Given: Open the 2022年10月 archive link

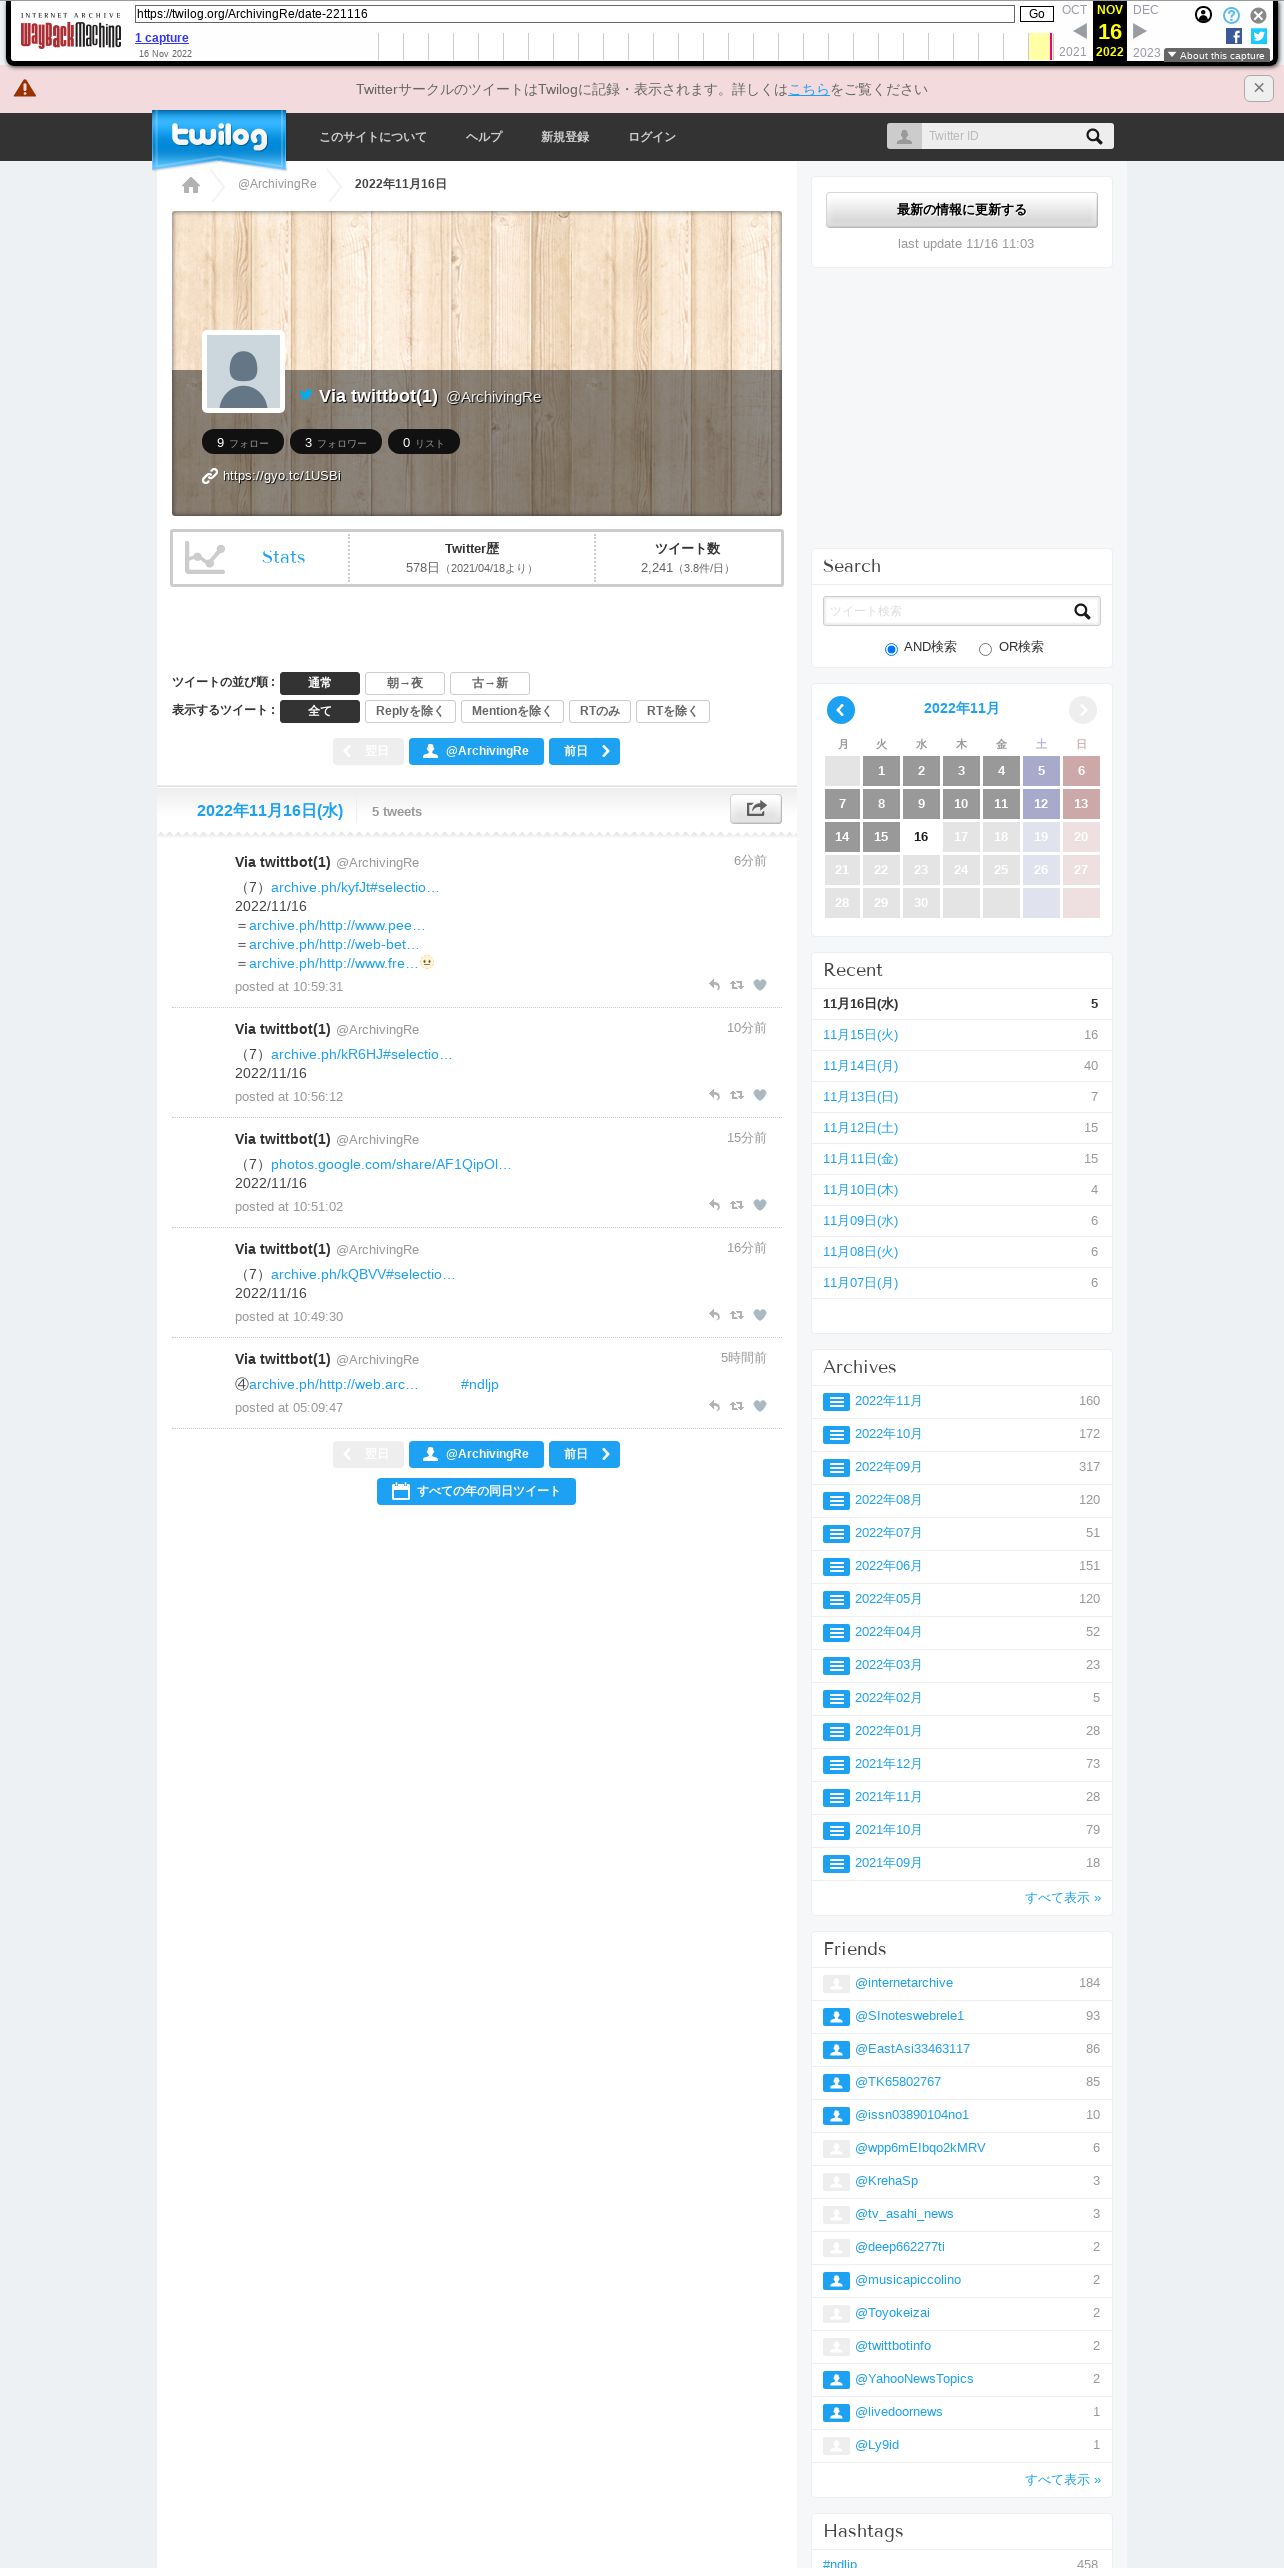Looking at the screenshot, I should pos(888,1434).
